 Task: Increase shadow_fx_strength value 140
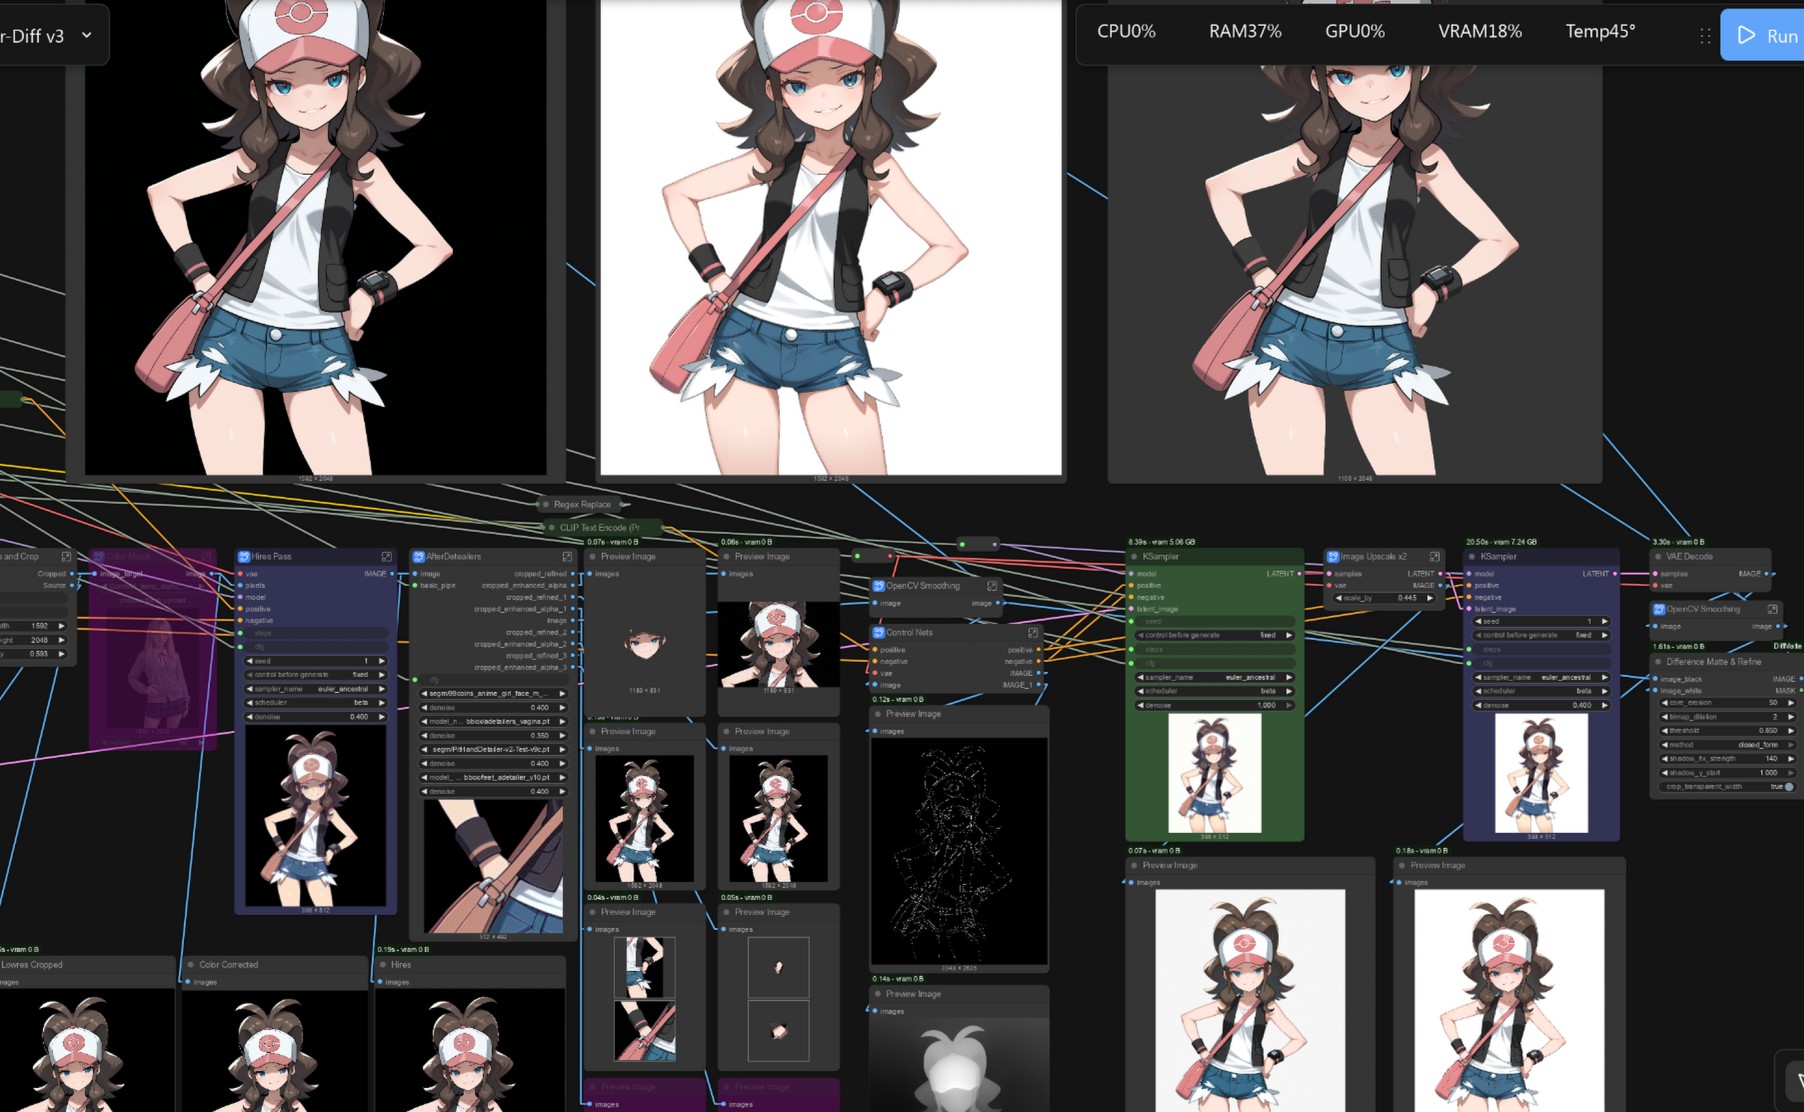(x=1791, y=759)
